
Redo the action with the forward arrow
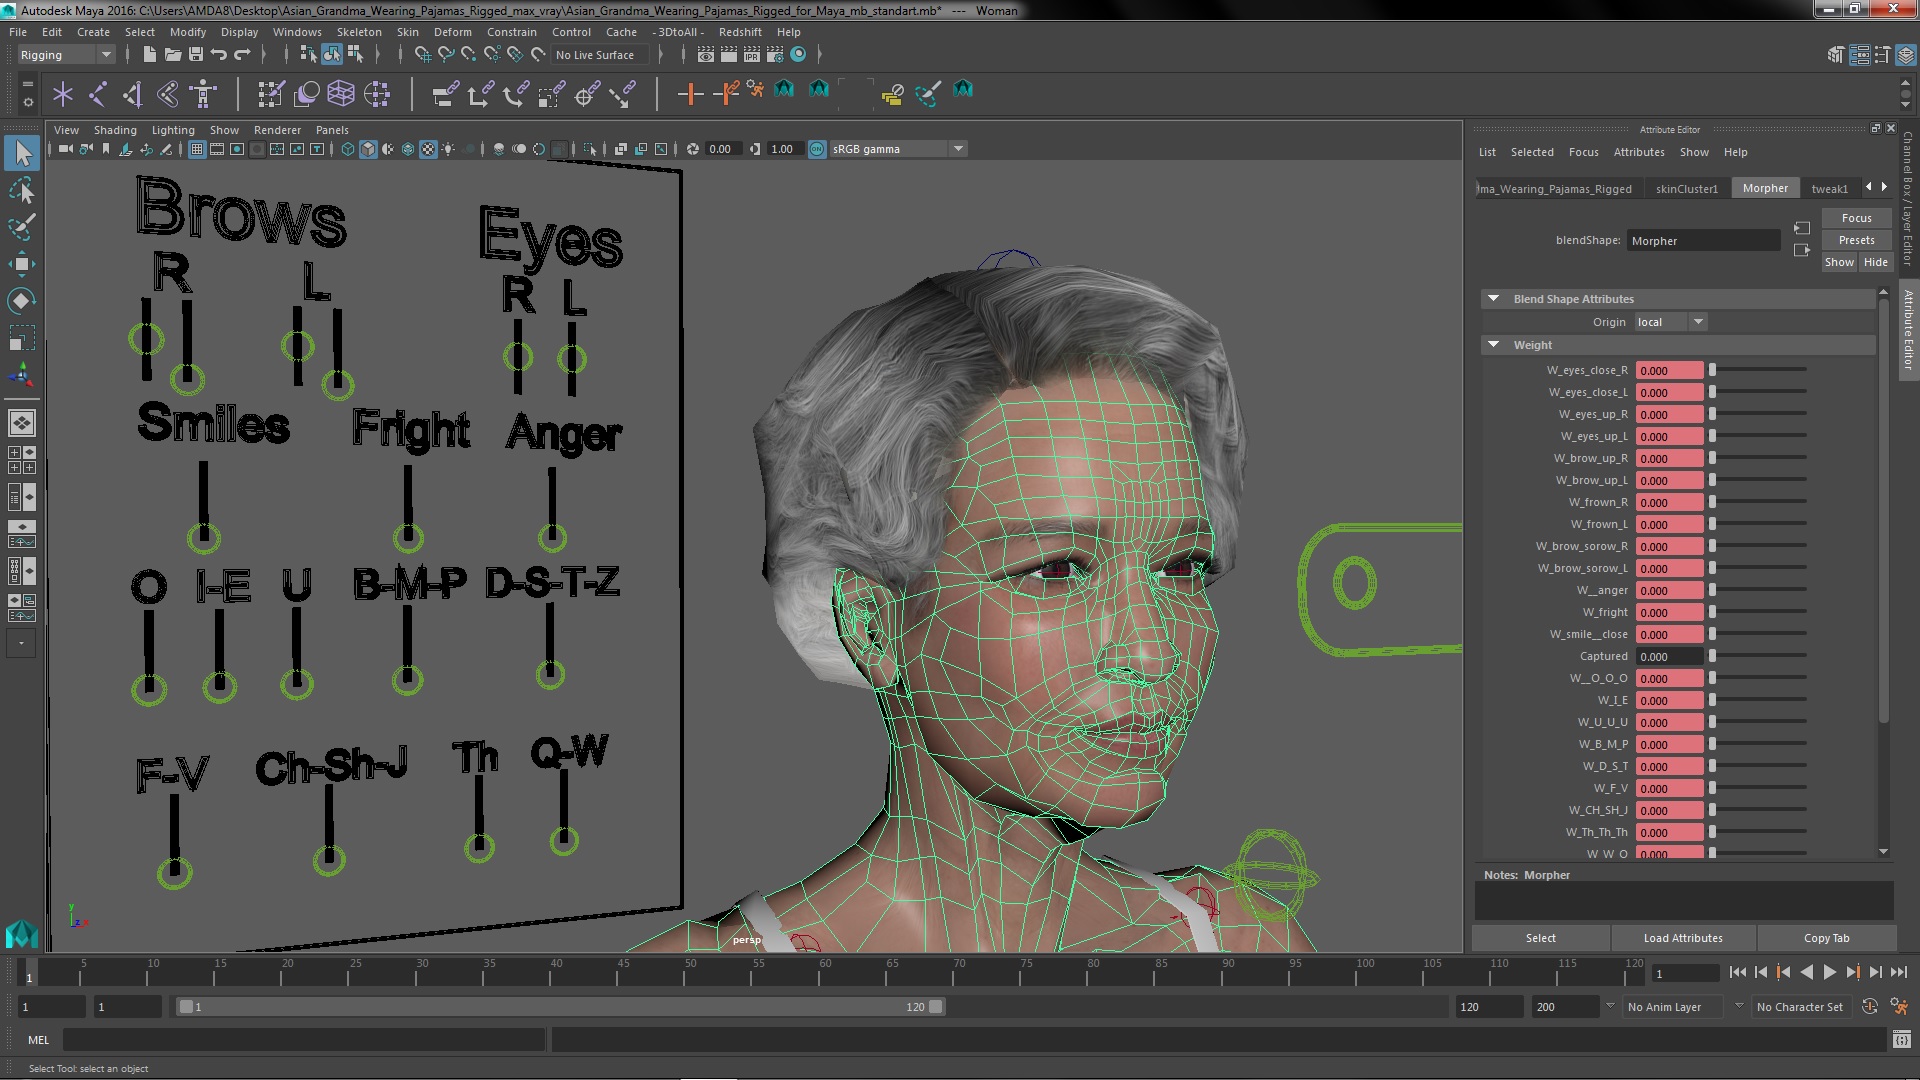click(241, 54)
